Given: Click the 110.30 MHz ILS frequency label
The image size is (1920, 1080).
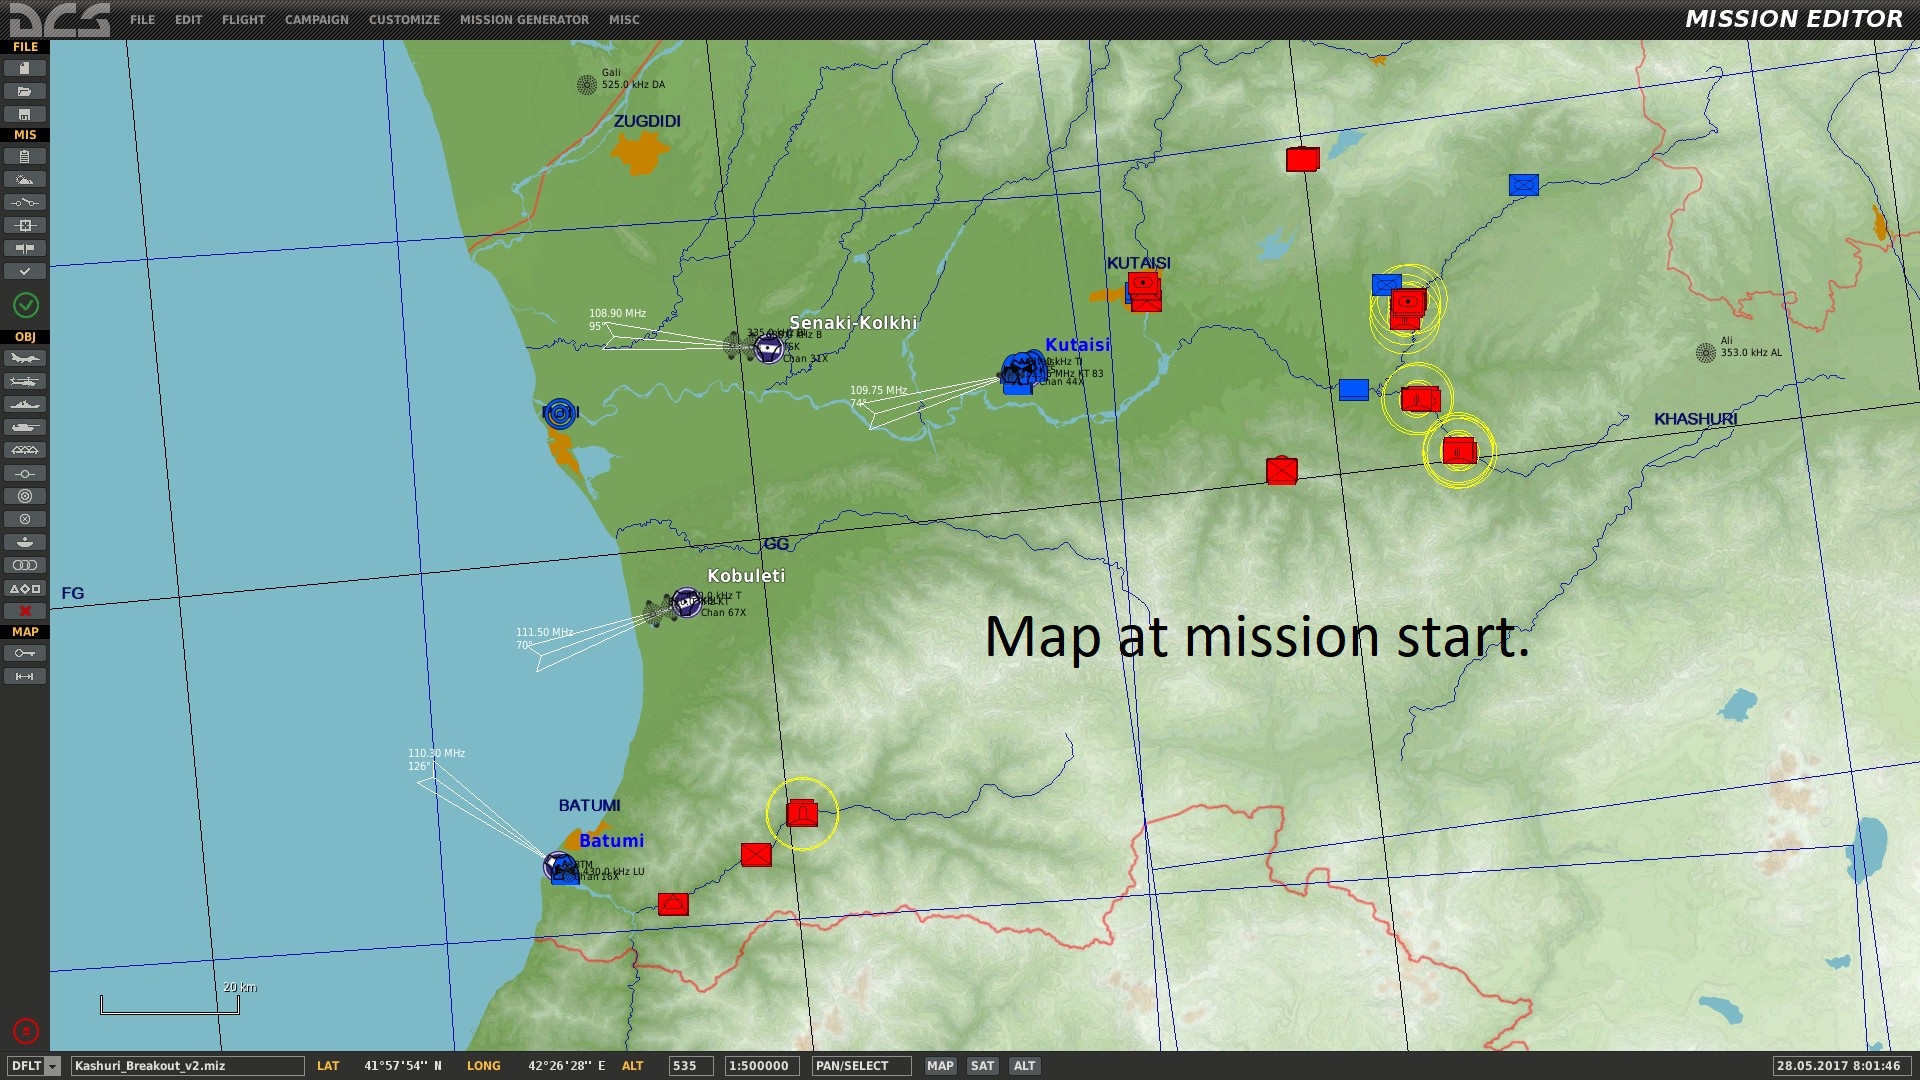Looking at the screenshot, I should [x=436, y=753].
